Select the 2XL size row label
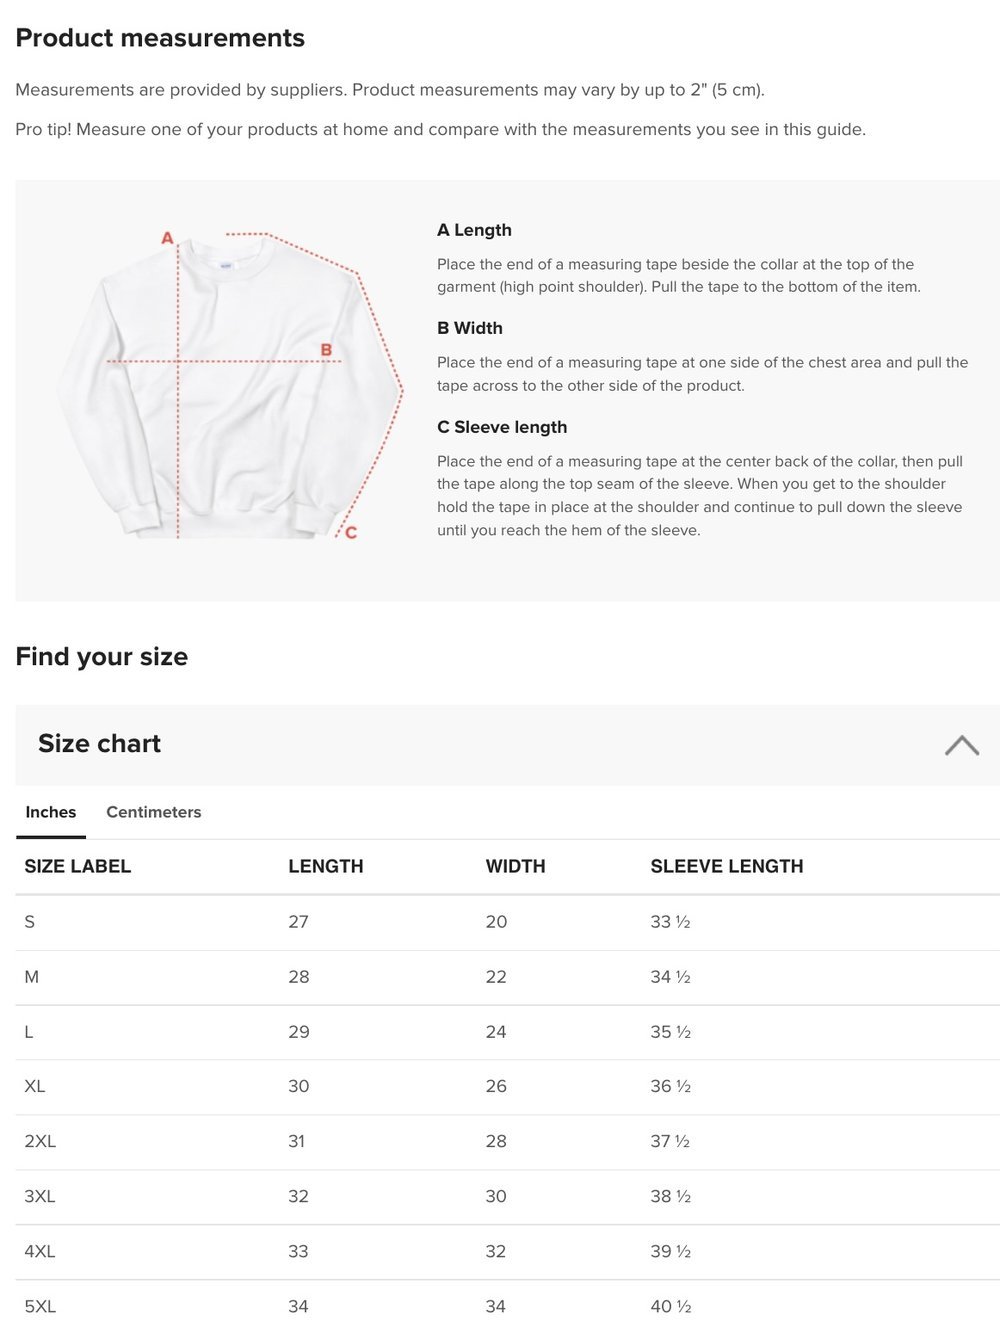The width and height of the screenshot is (1000, 1333). (x=40, y=1141)
